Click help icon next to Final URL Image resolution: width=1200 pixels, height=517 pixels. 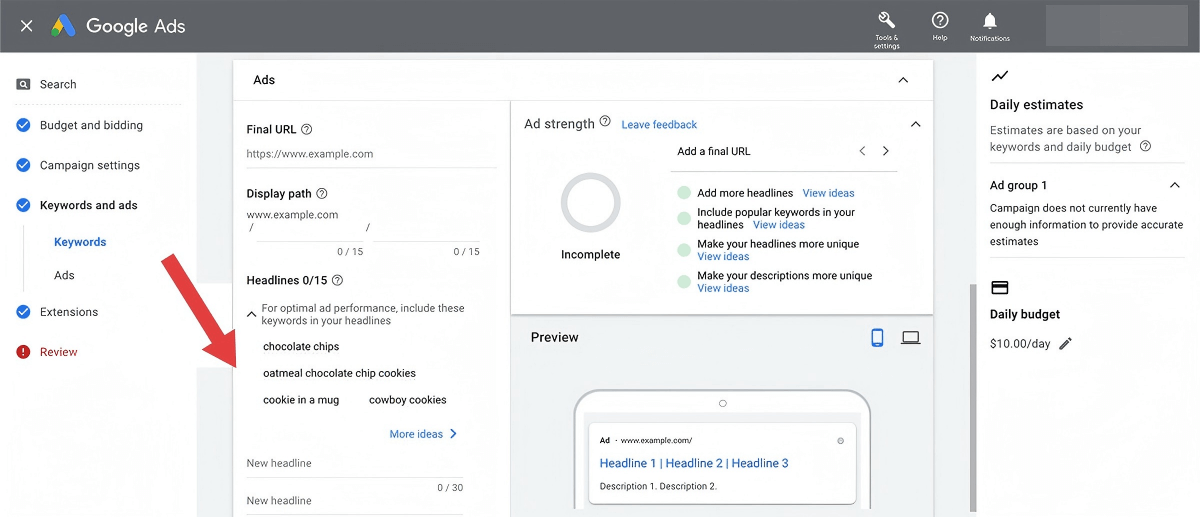307,129
